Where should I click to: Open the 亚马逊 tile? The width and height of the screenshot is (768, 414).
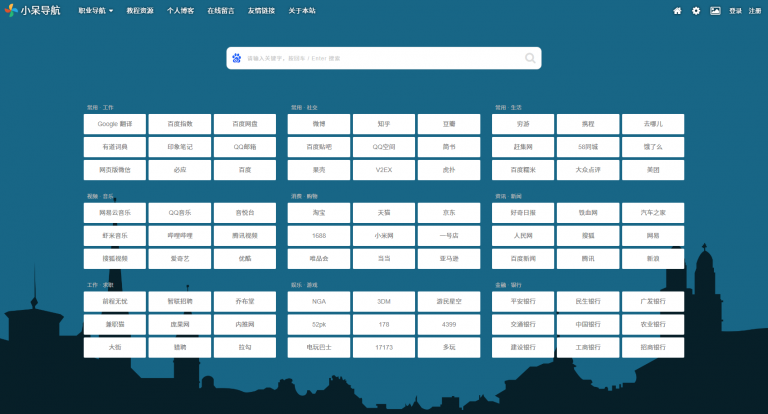(x=449, y=259)
